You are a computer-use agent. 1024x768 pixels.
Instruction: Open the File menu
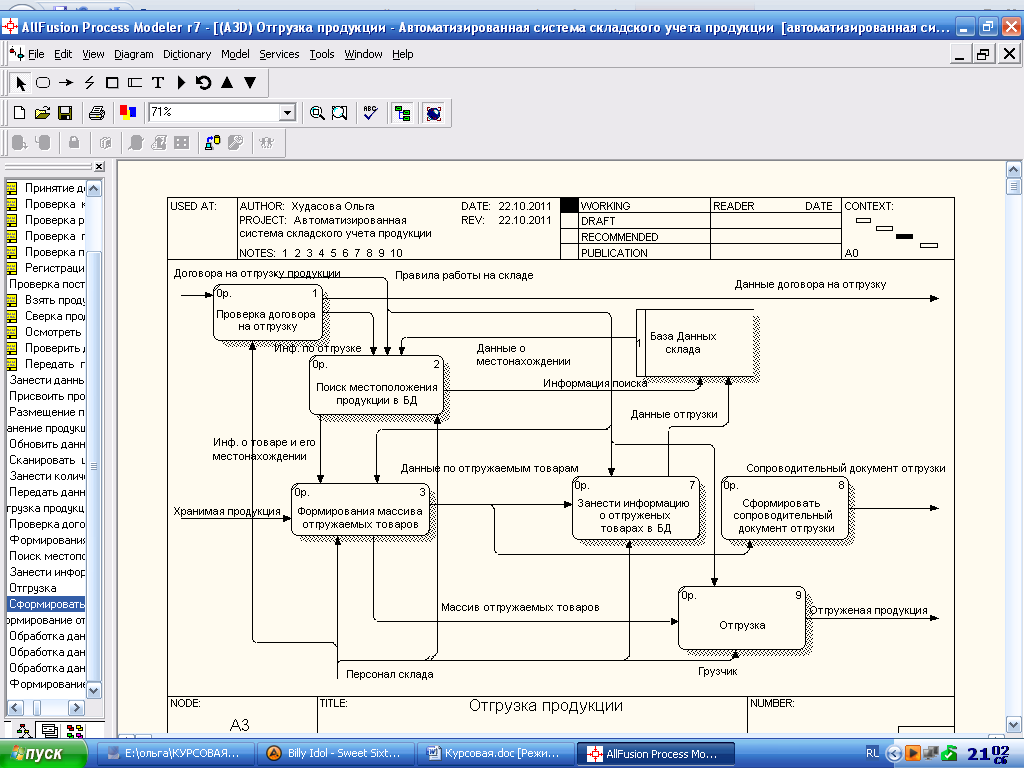[x=36, y=54]
